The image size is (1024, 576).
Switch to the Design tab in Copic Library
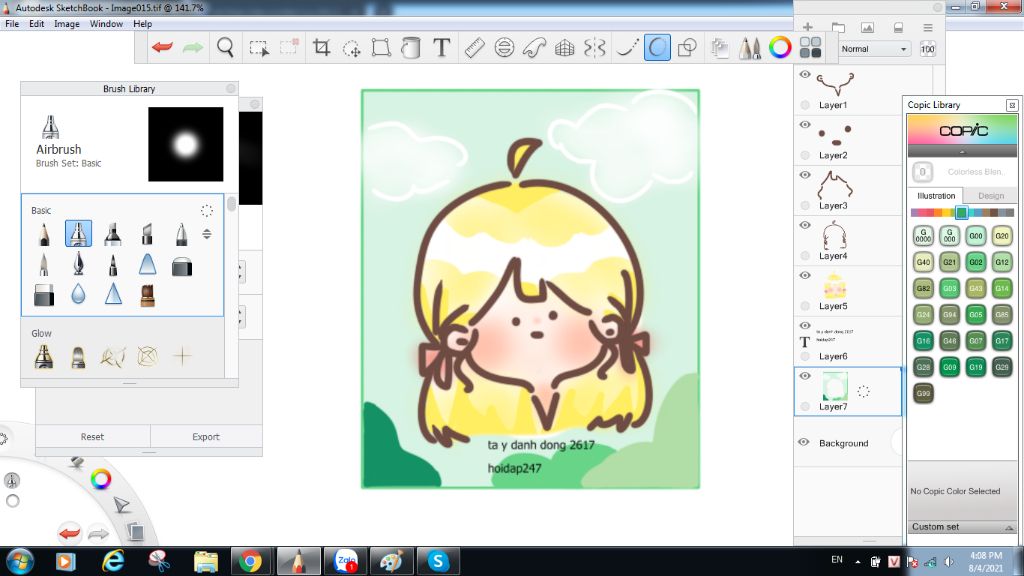pyautogui.click(x=991, y=196)
